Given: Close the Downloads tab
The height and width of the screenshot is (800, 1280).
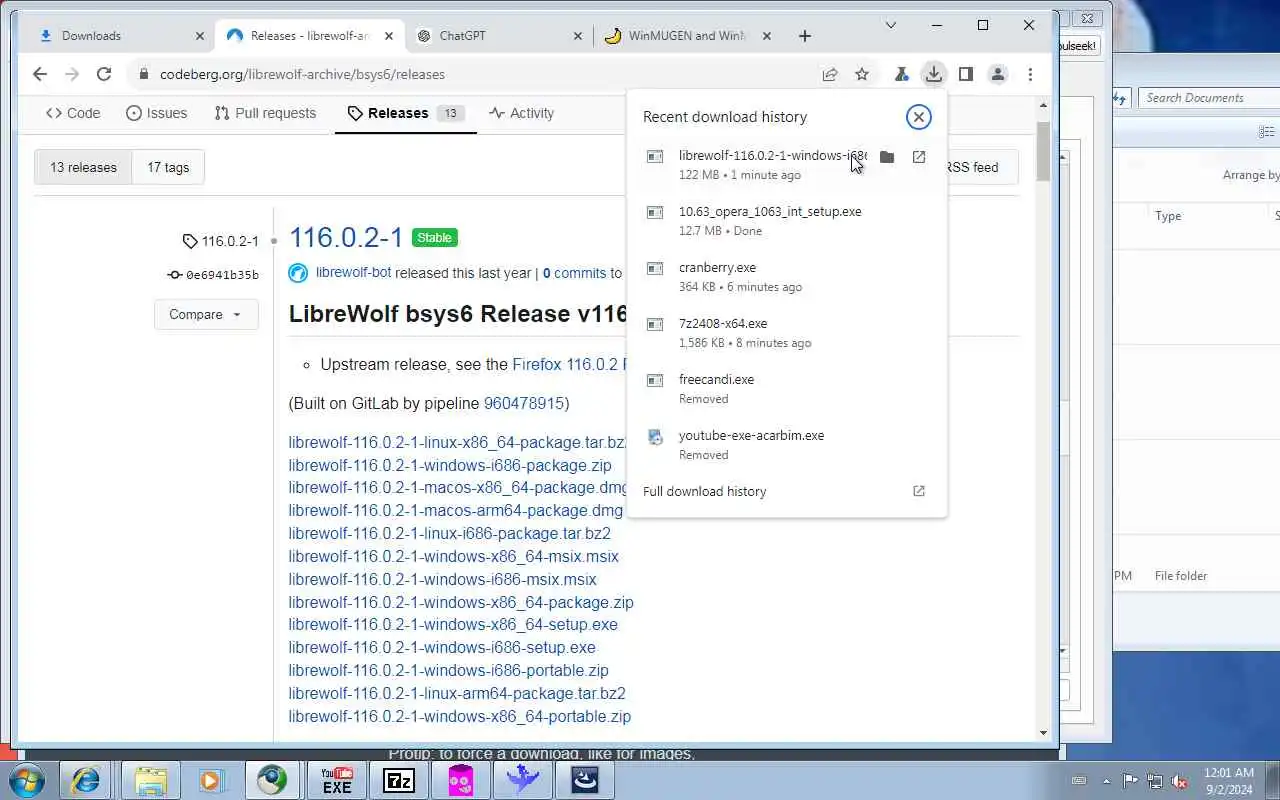Looking at the screenshot, I should pos(200,36).
